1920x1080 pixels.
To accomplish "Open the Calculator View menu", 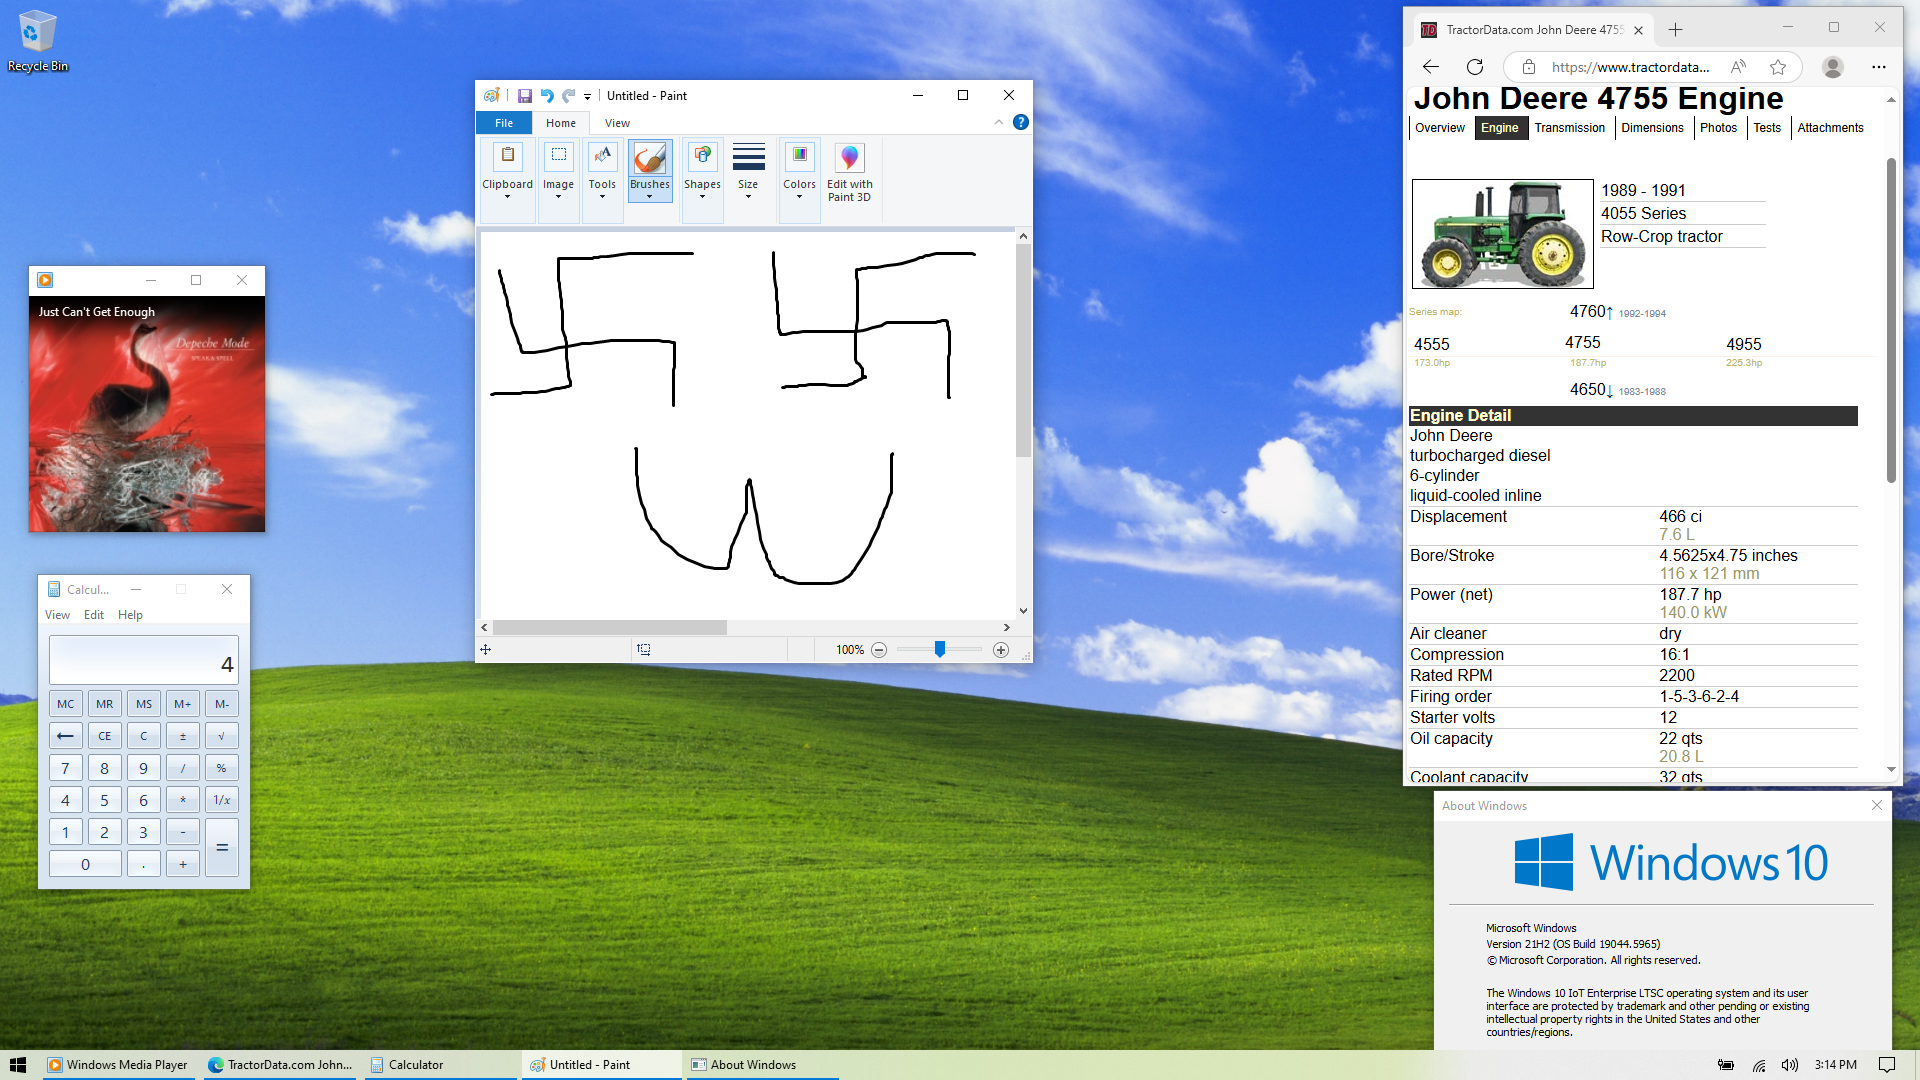I will [57, 615].
